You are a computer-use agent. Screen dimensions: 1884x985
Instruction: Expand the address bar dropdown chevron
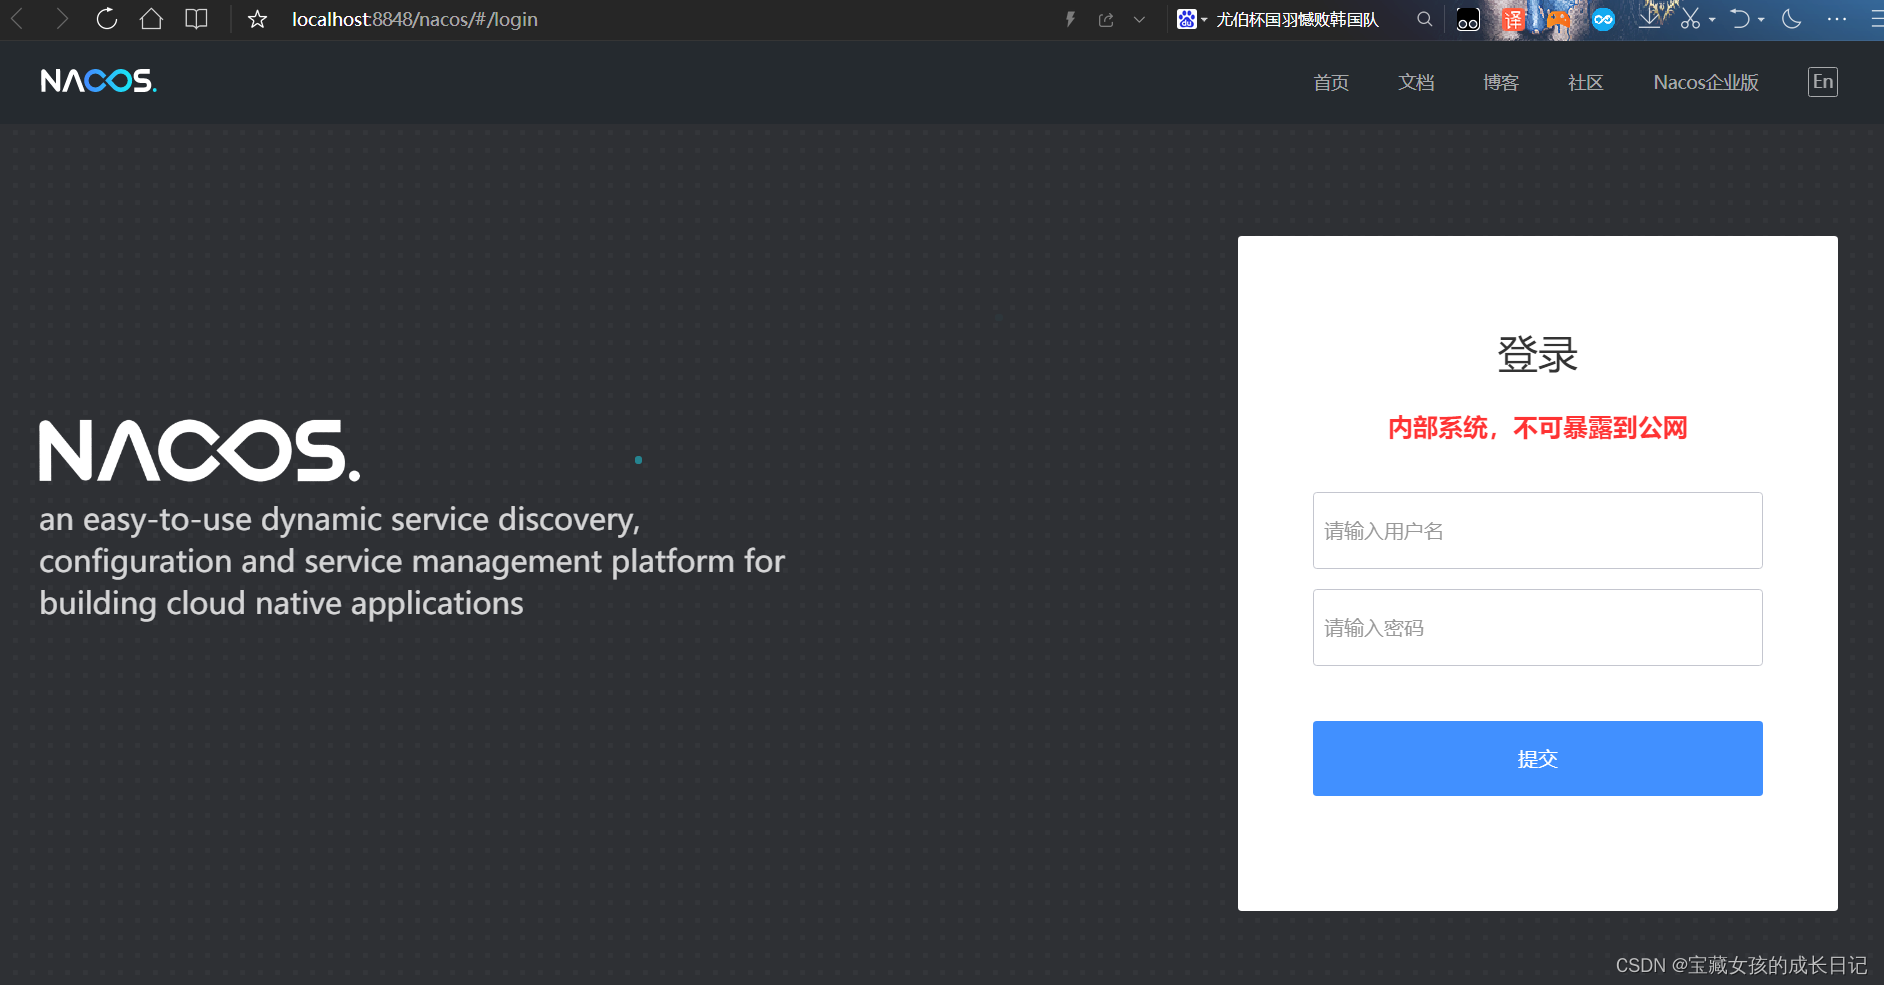pos(1139,19)
